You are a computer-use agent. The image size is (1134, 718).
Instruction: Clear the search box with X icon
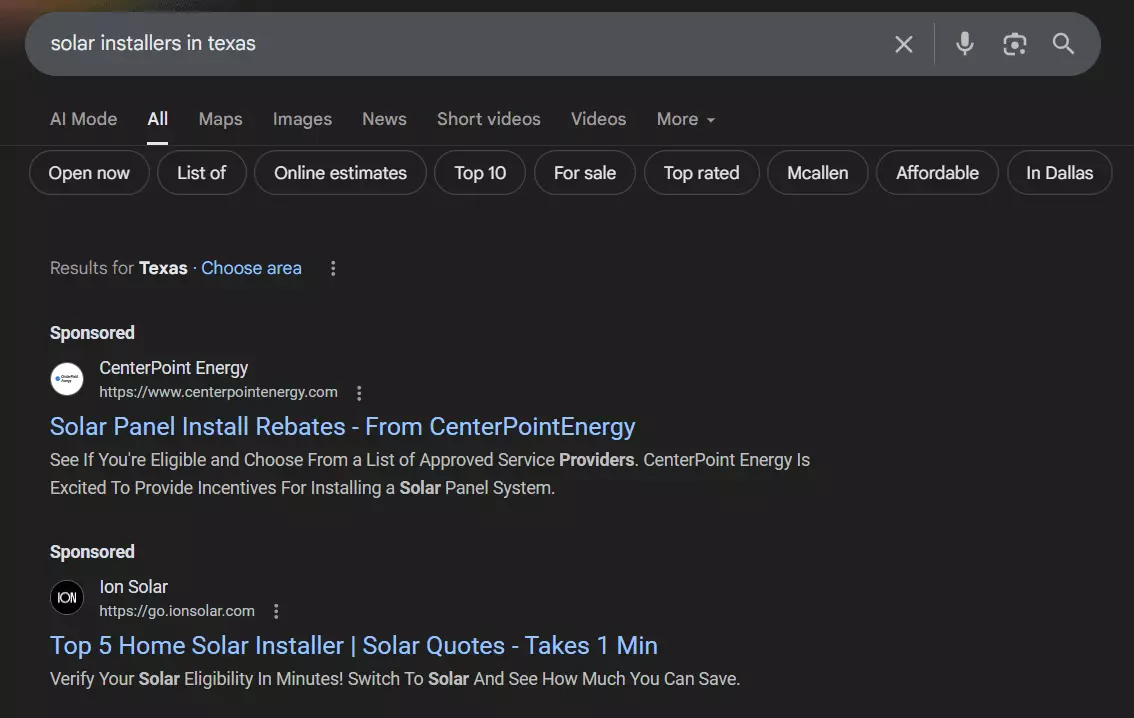coord(903,44)
